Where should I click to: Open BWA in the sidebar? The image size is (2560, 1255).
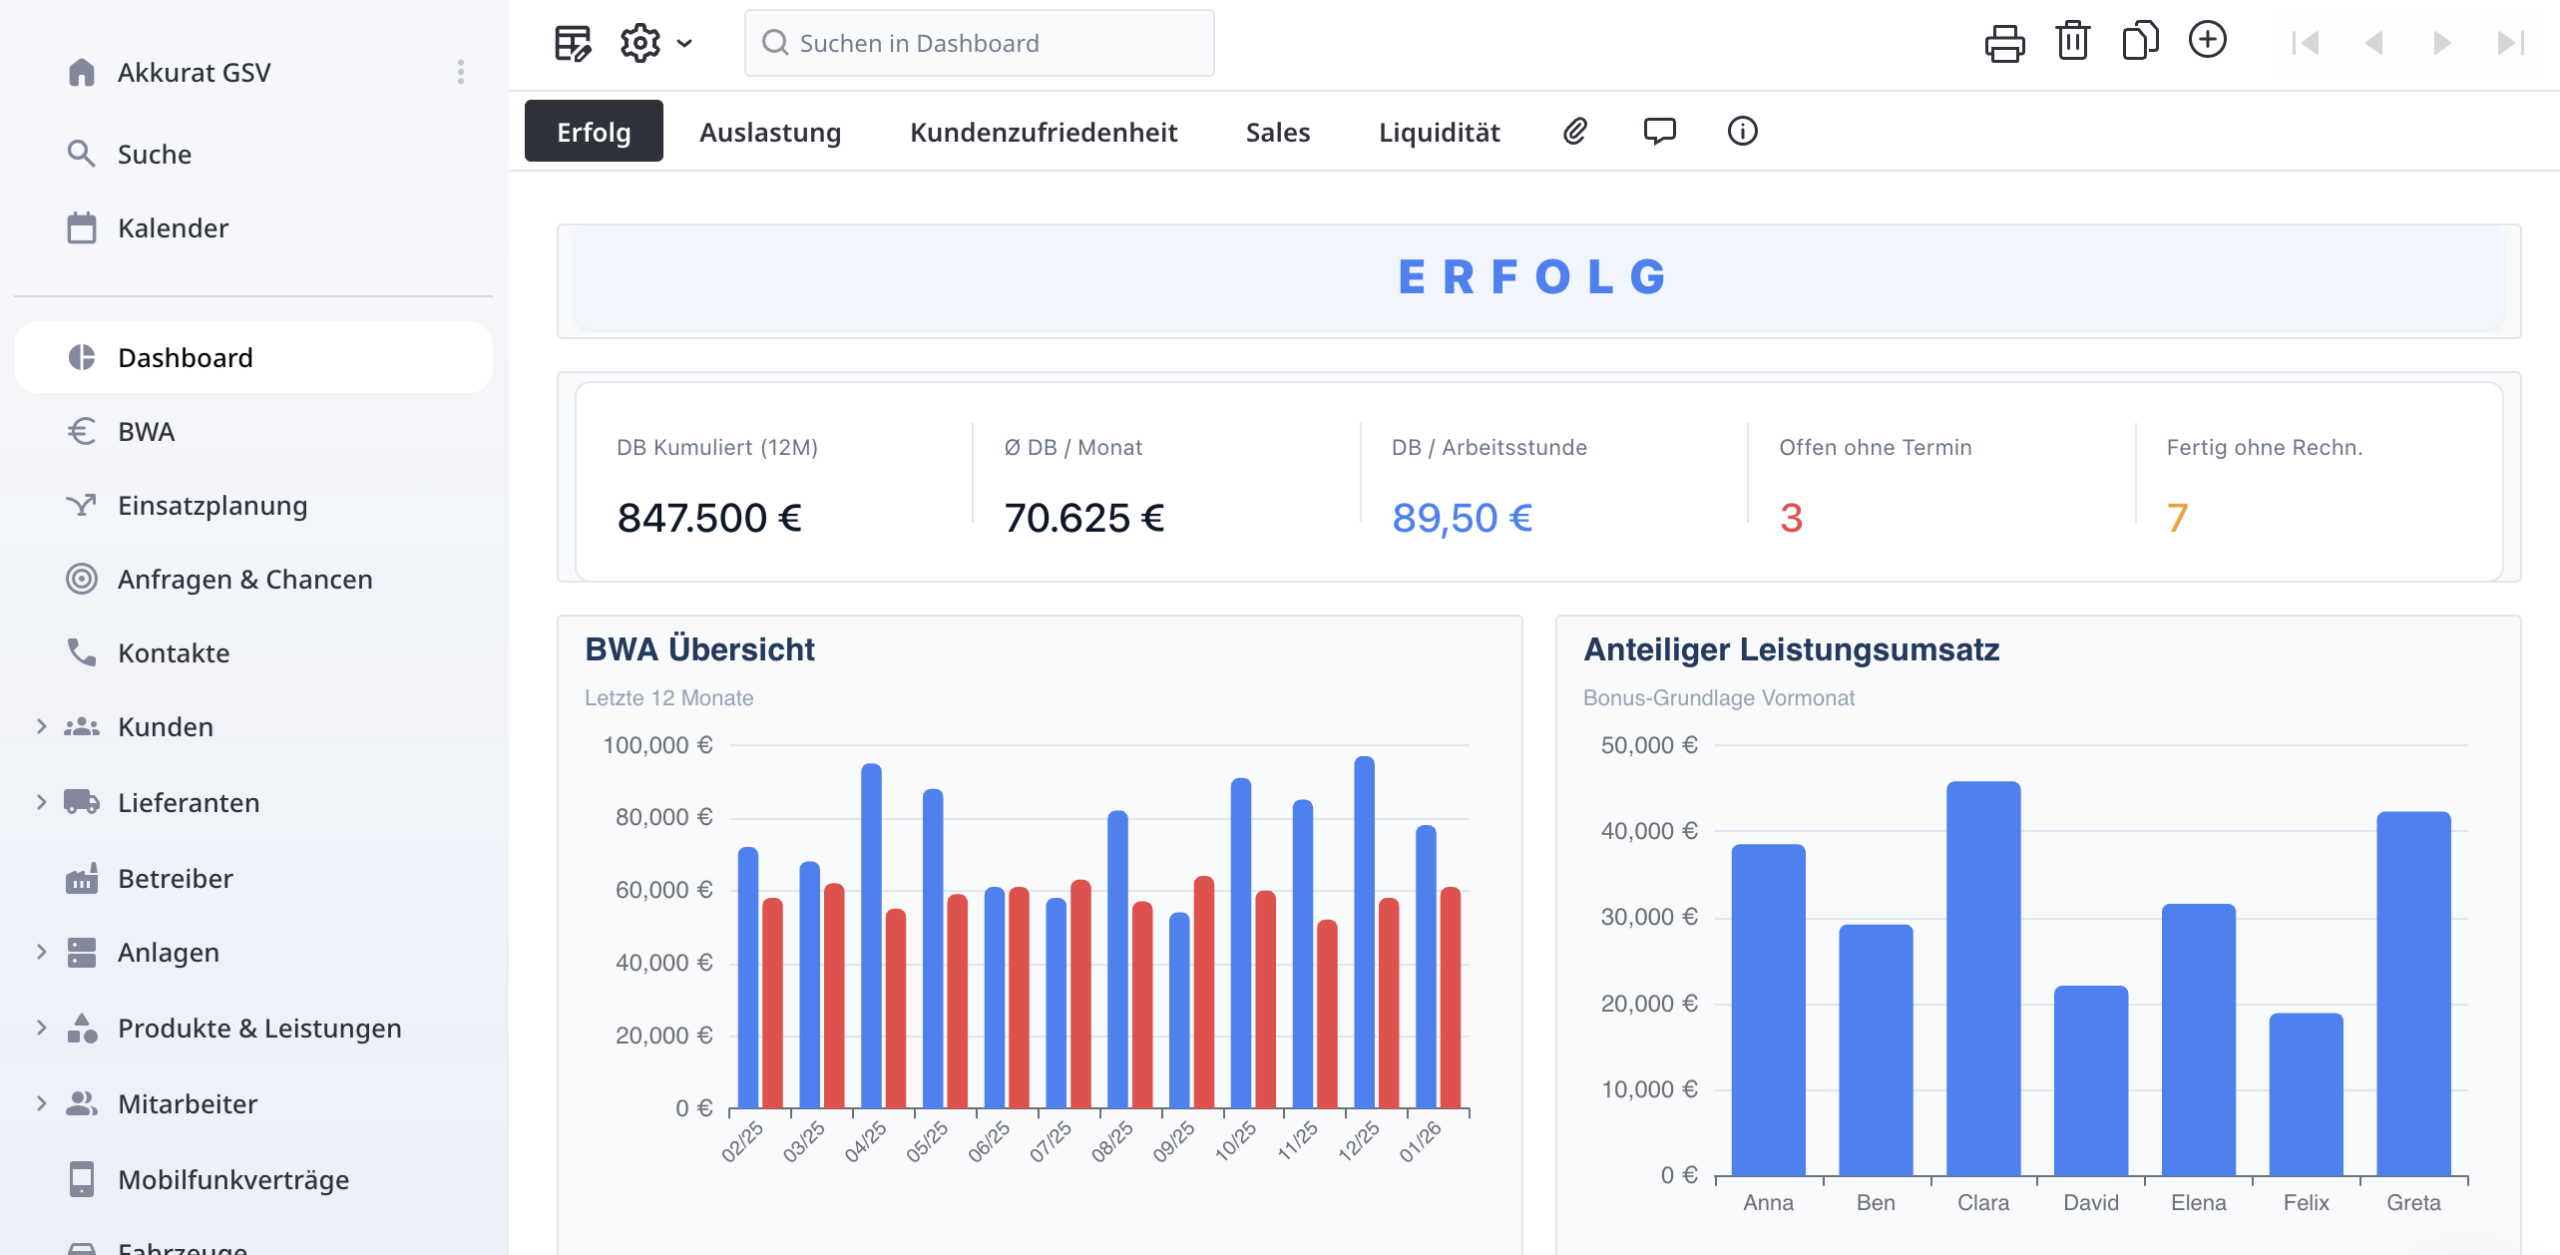146,432
